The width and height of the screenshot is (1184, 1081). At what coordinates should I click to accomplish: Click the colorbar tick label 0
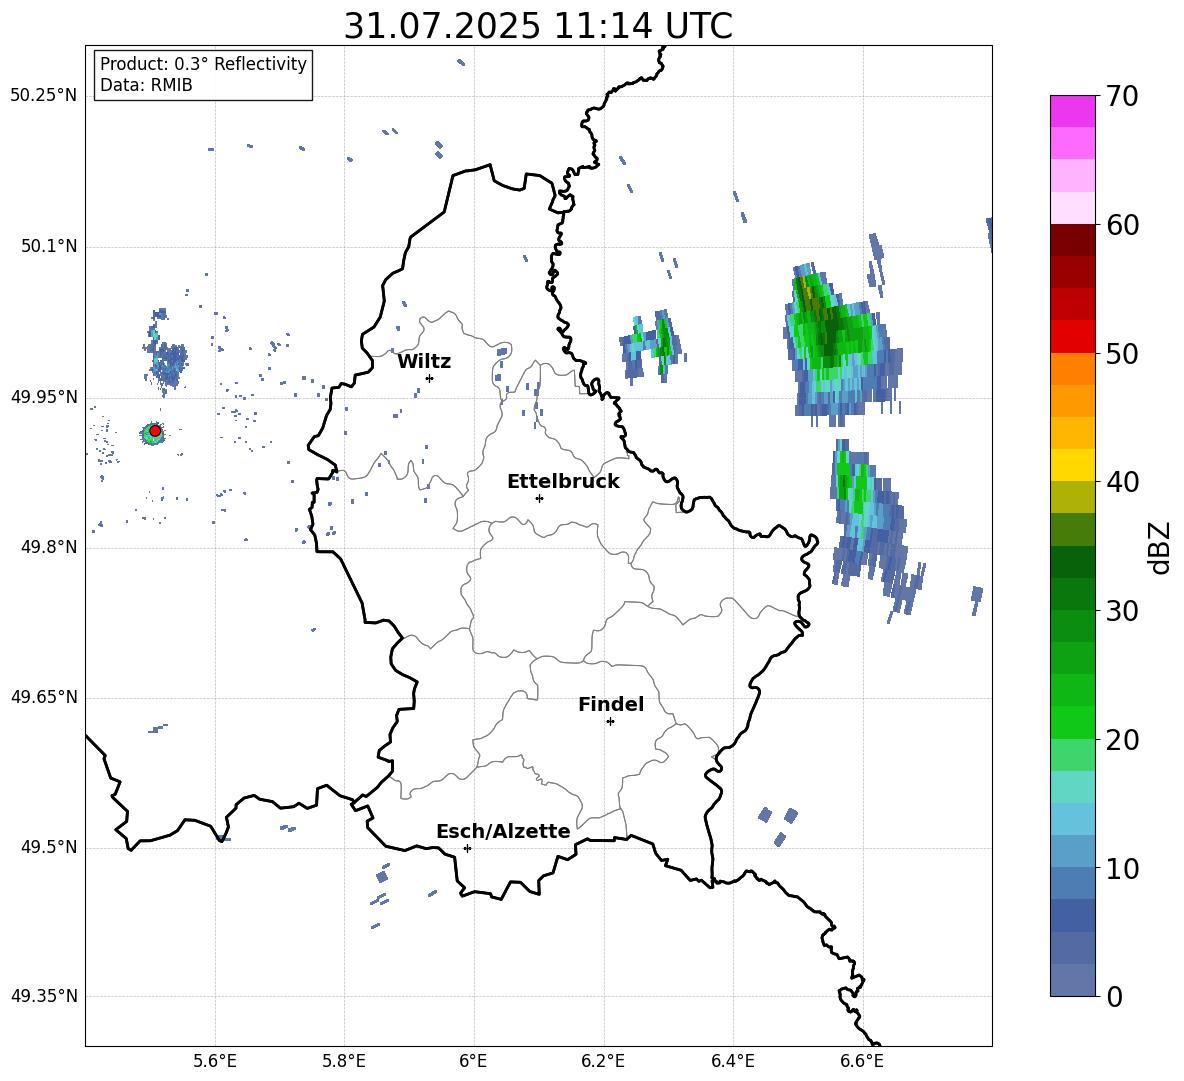click(1114, 996)
